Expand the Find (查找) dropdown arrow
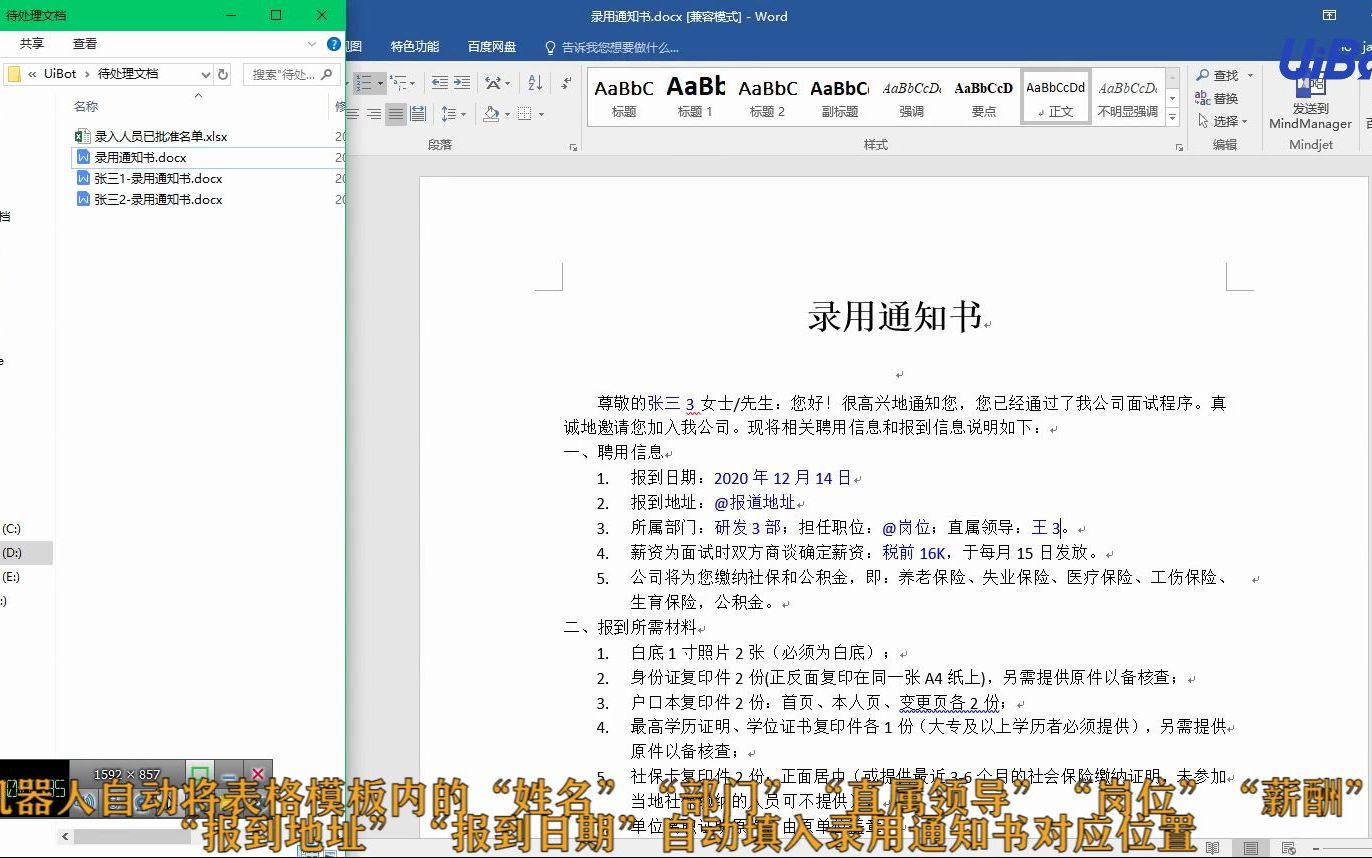 click(x=1250, y=75)
